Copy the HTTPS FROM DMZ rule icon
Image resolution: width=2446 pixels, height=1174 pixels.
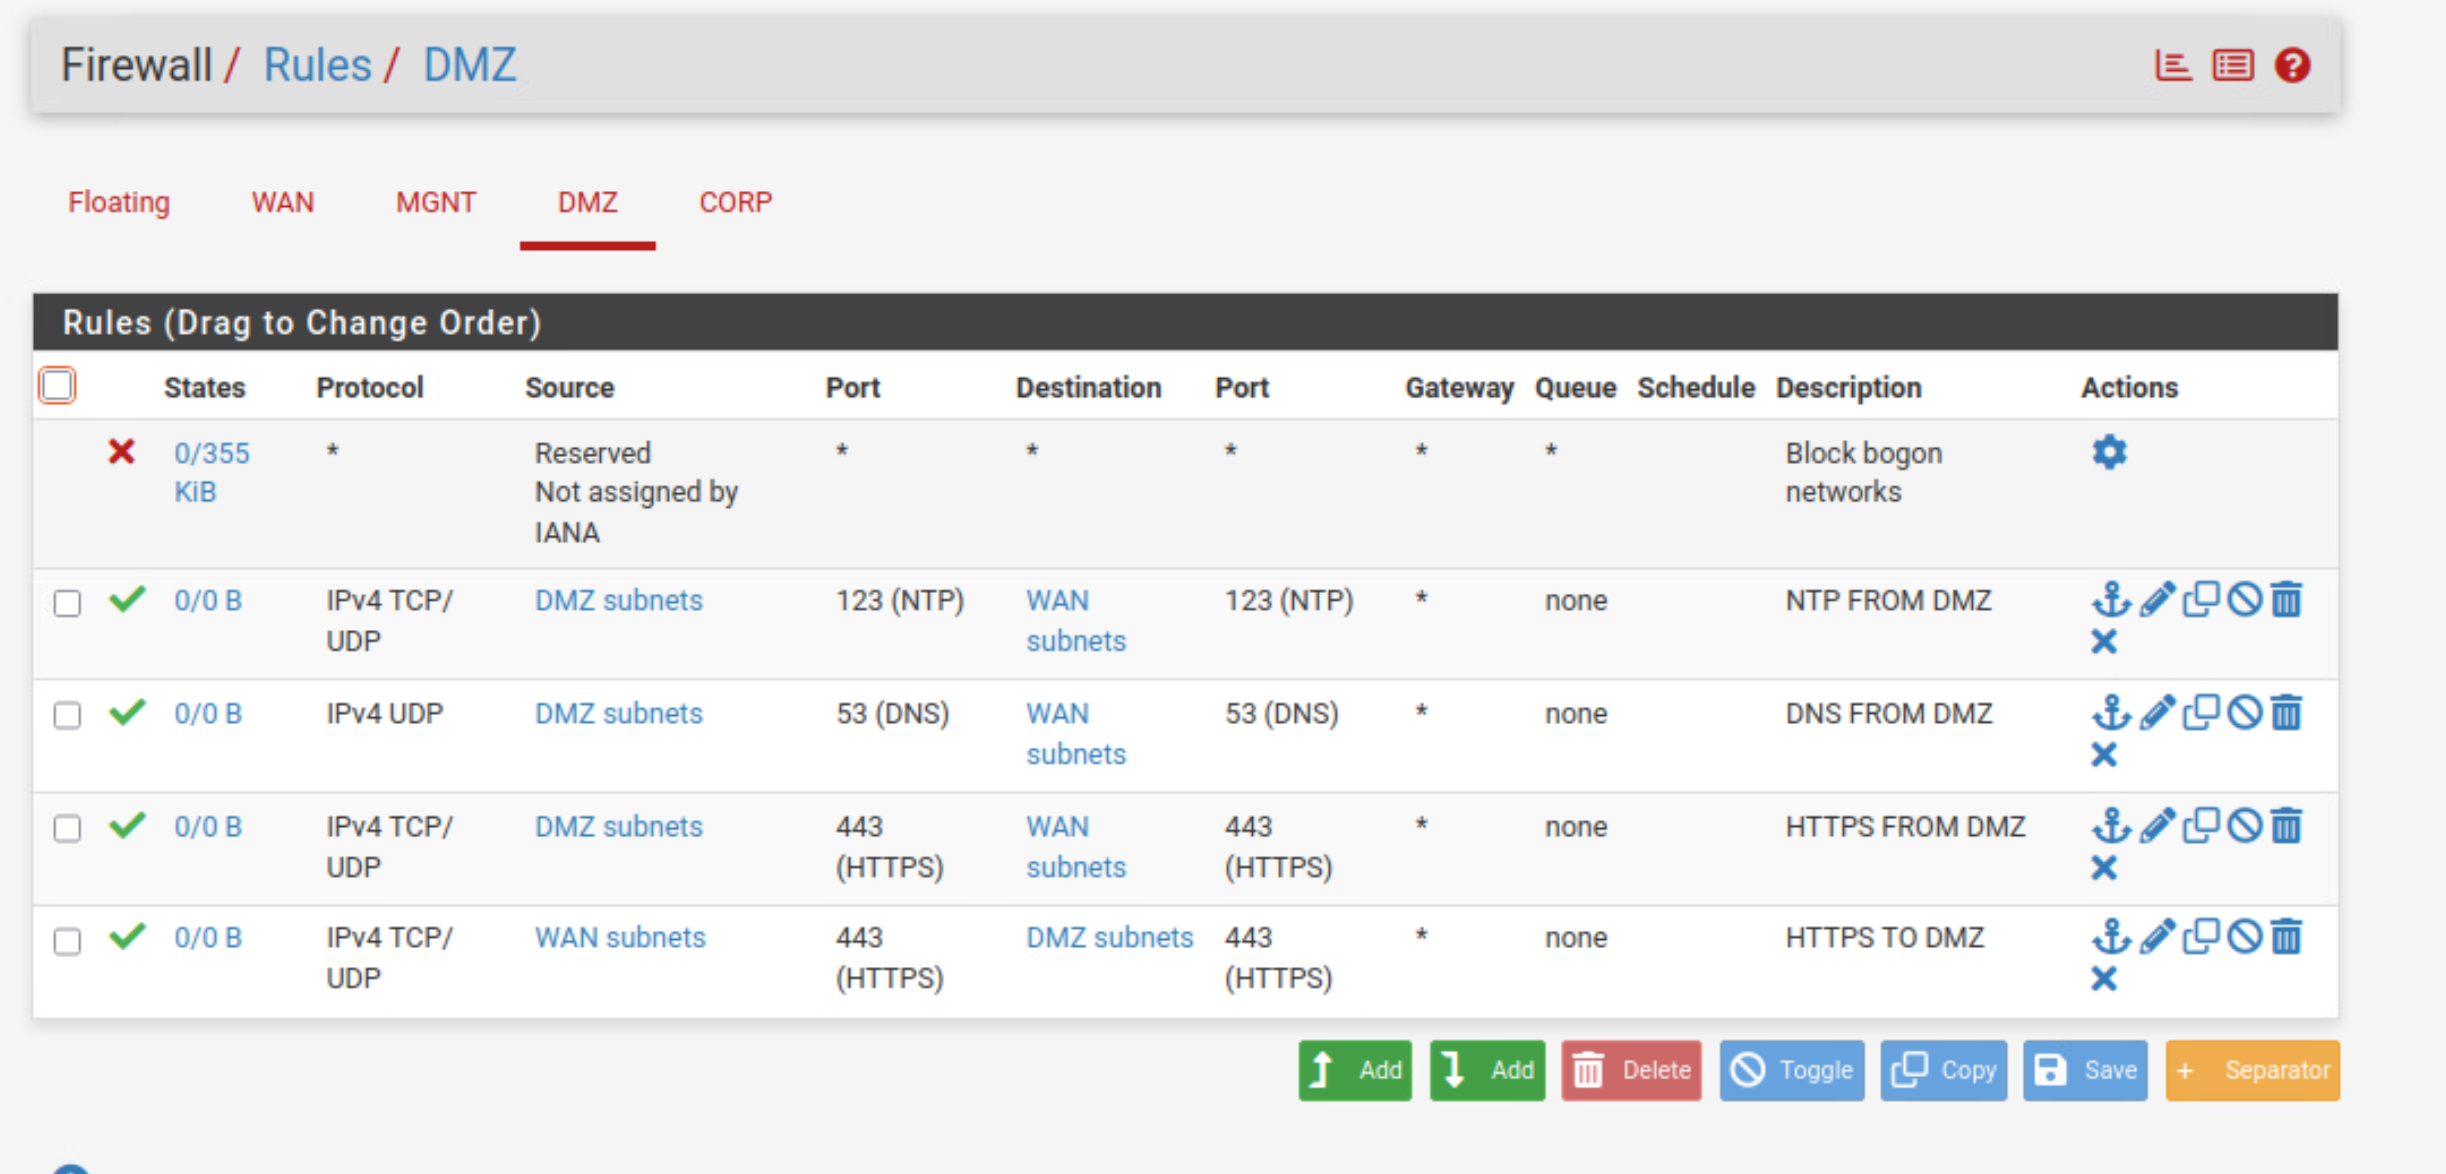2201,826
